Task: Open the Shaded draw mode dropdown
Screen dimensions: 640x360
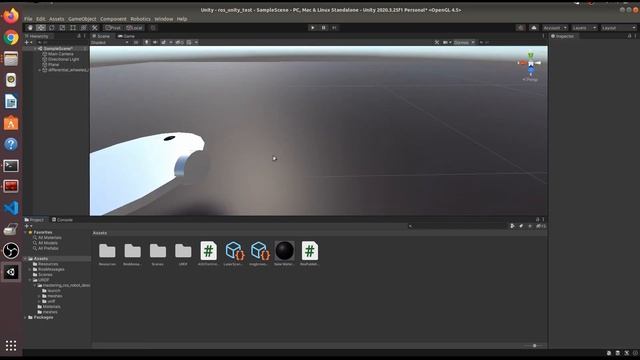Action: point(109,42)
